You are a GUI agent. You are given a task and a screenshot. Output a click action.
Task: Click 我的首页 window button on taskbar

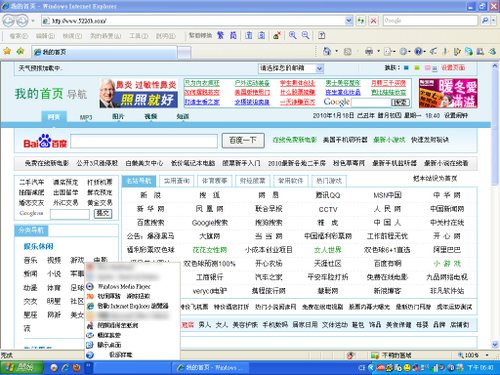[x=211, y=368]
